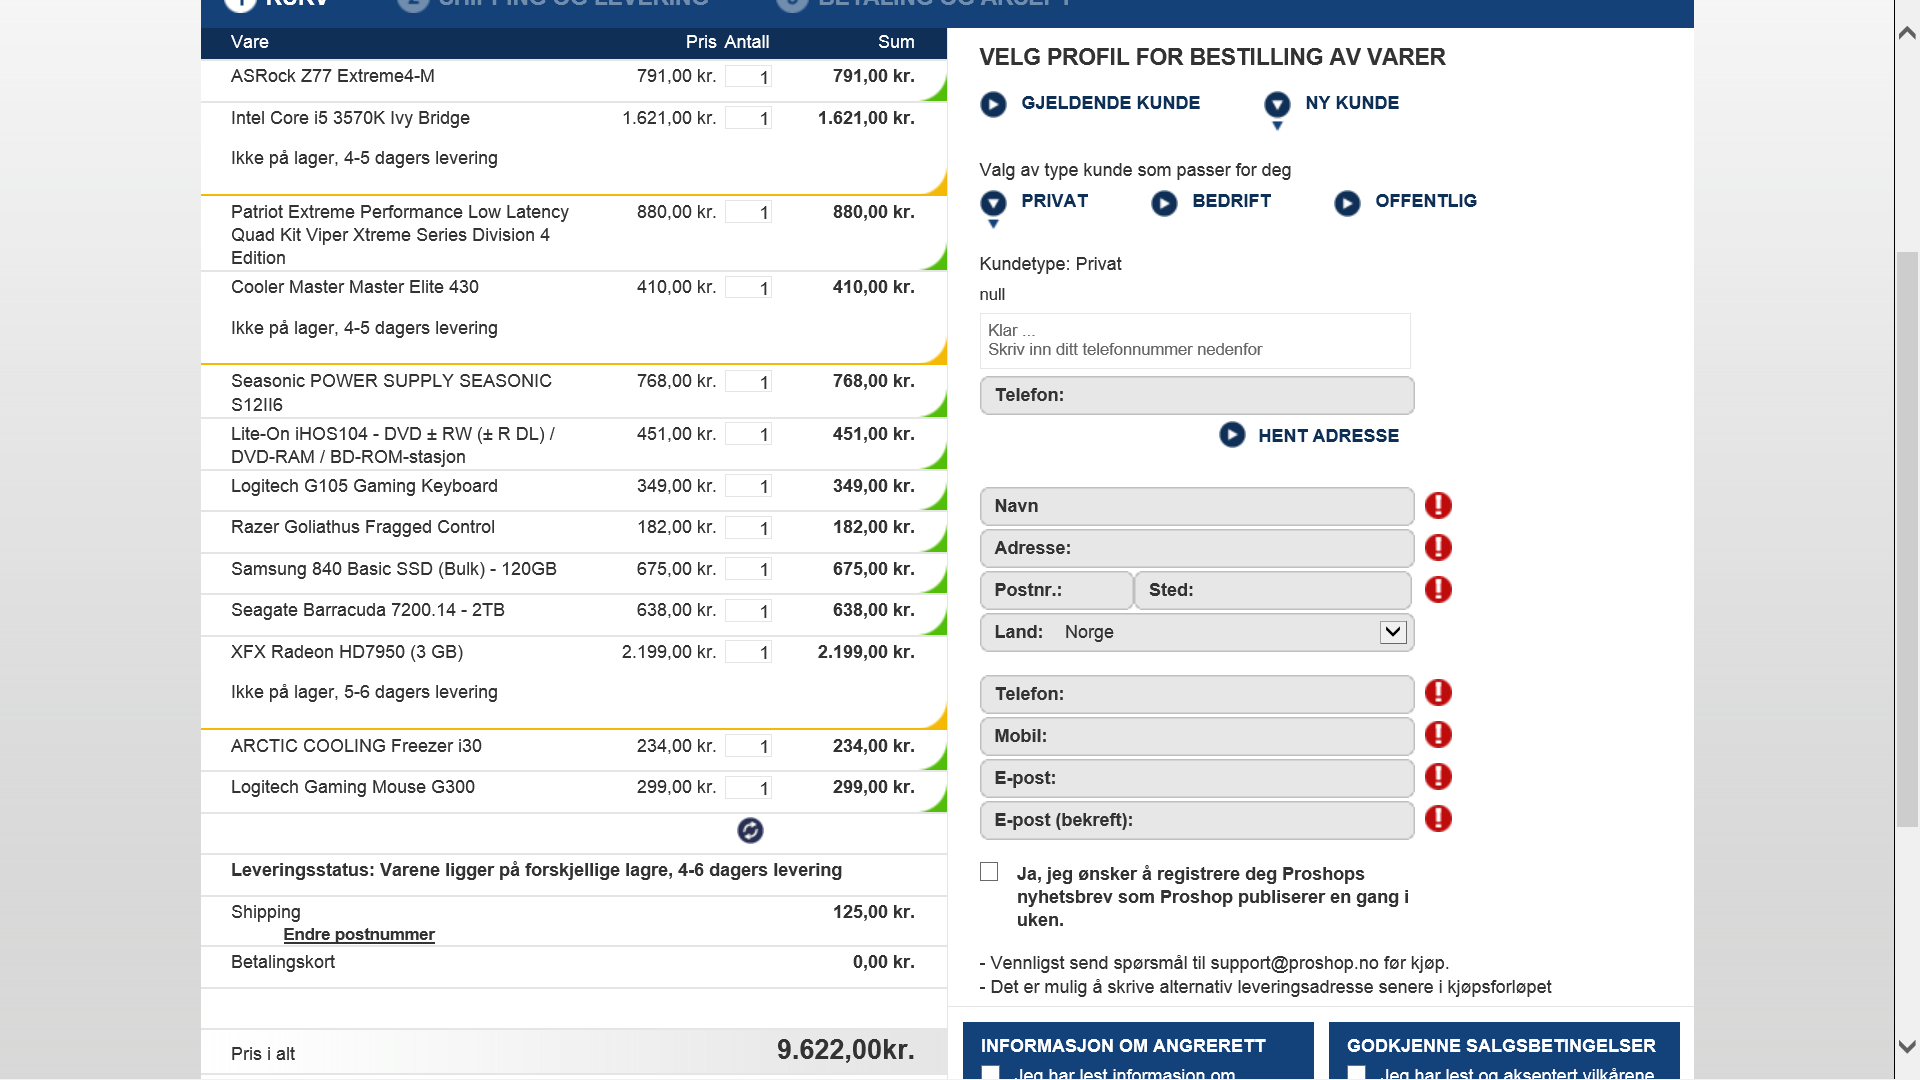This screenshot has height=1080, width=1920.
Task: Choose BEDRIFT customer type
Action: tap(1231, 201)
